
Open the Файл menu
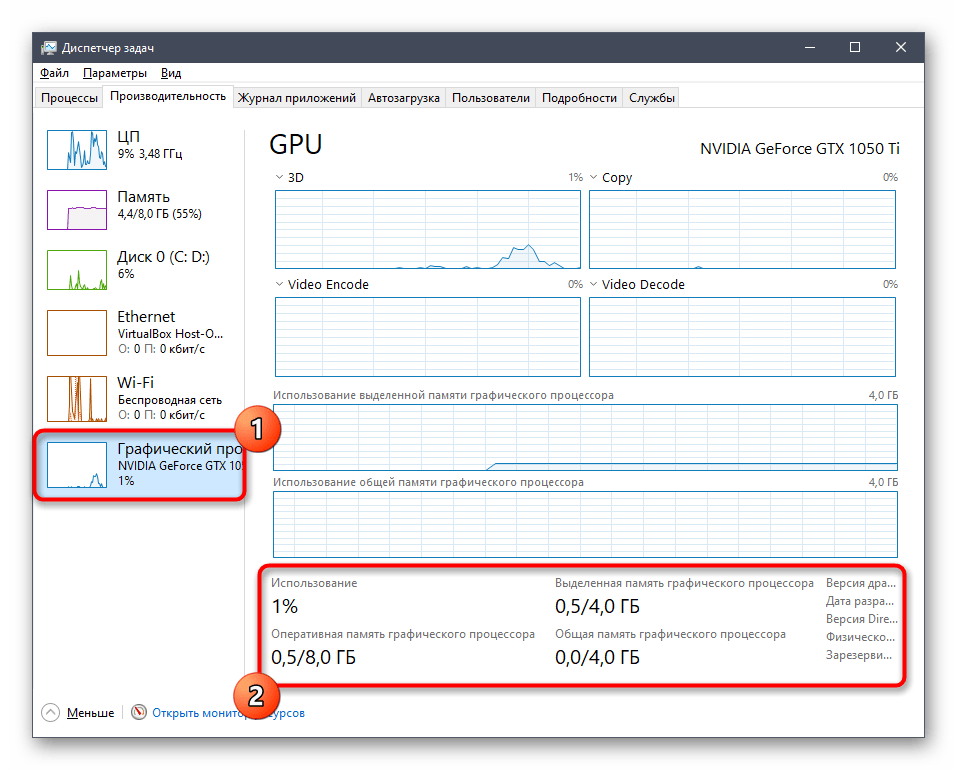click(54, 73)
